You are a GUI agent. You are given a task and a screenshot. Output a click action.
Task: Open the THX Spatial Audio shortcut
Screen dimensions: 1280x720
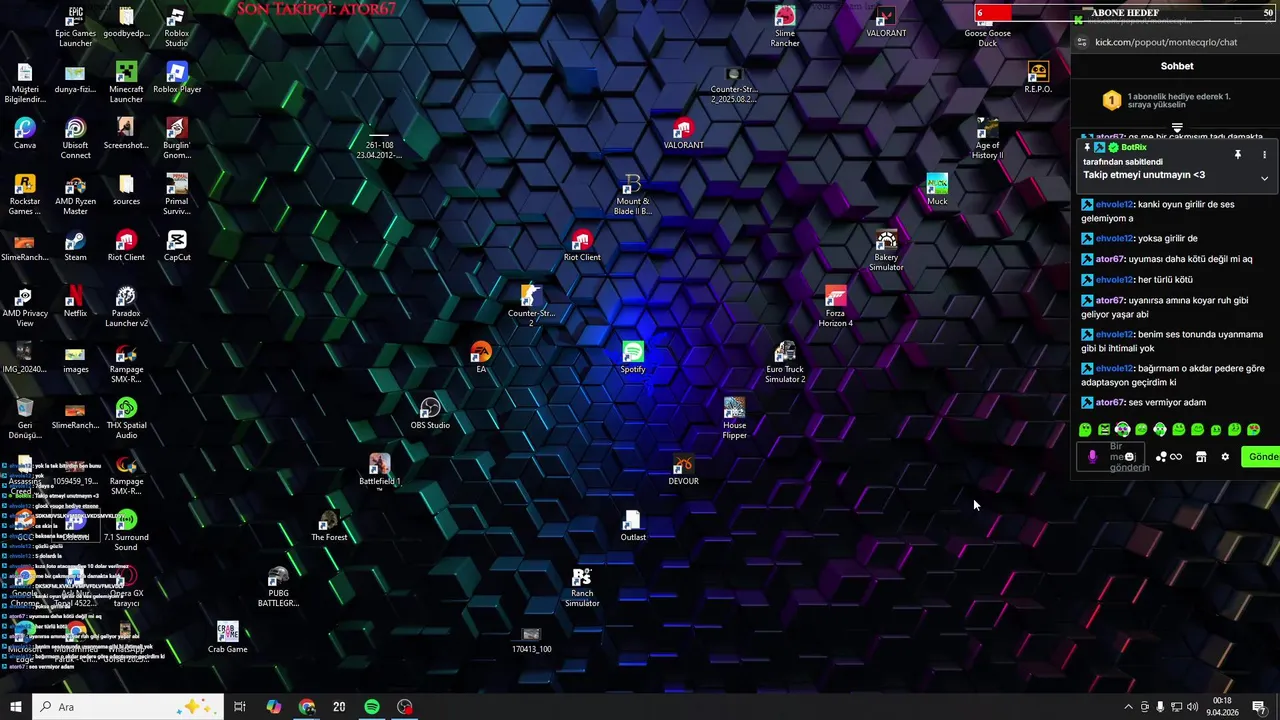point(126,418)
